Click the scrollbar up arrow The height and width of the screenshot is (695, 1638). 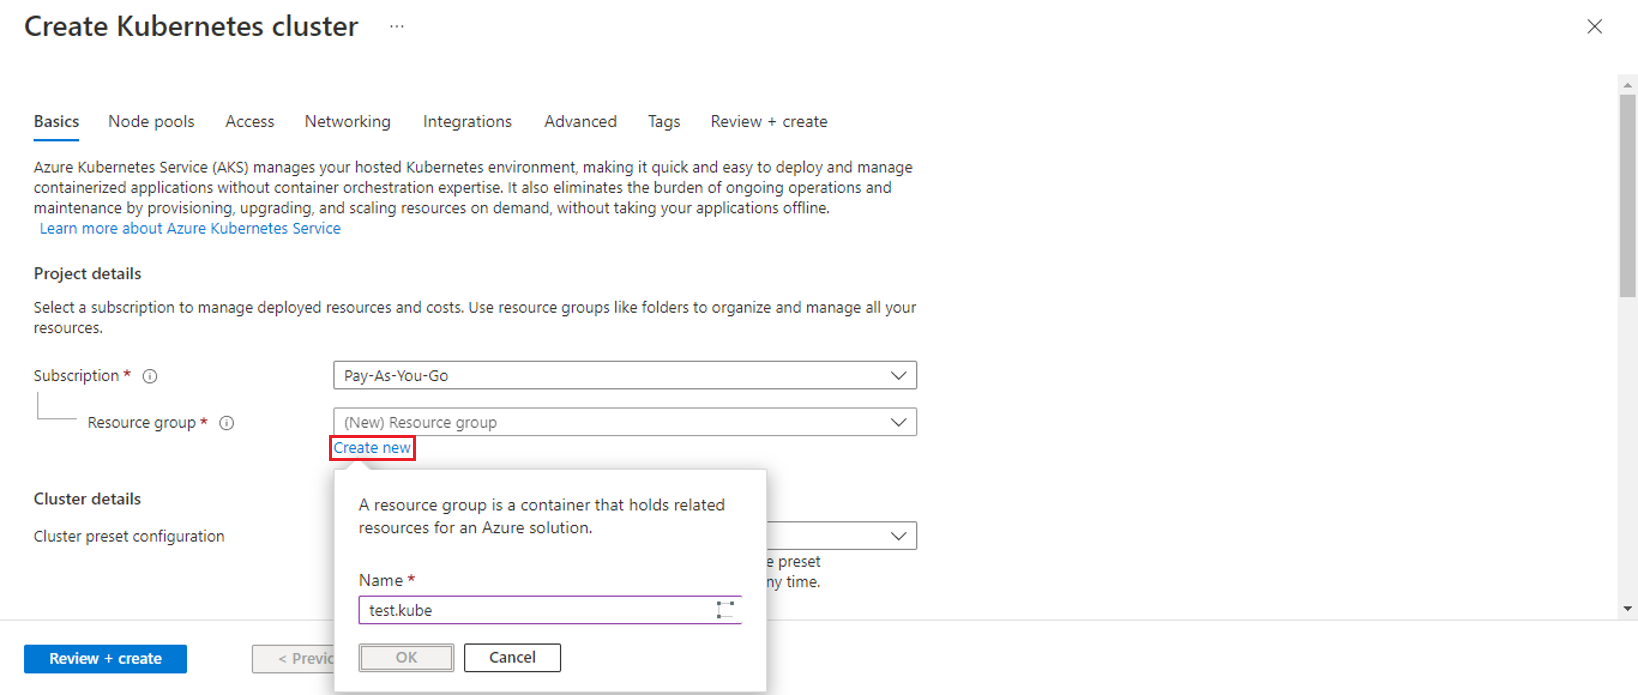pyautogui.click(x=1627, y=85)
